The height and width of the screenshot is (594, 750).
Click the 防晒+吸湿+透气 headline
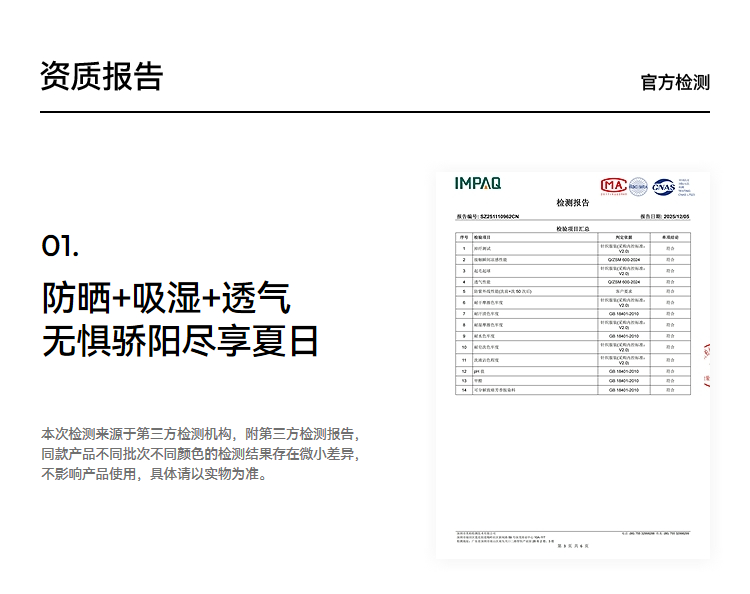(166, 297)
